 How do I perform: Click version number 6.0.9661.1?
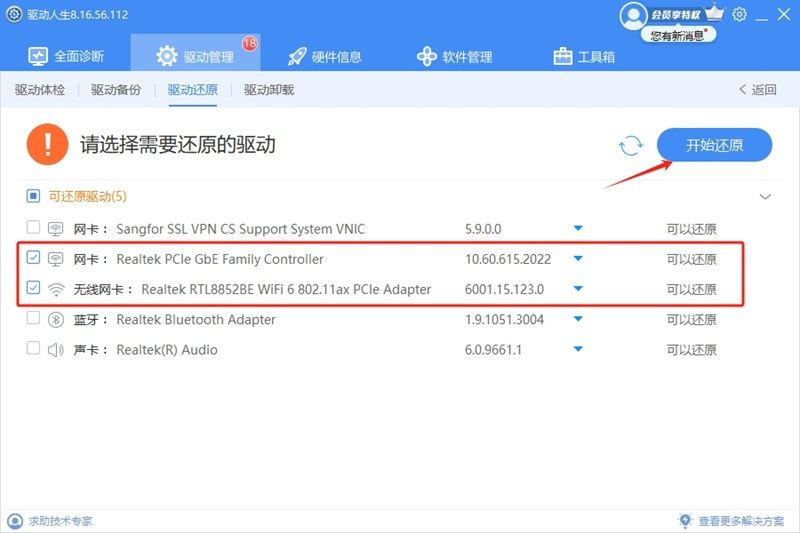coord(493,350)
